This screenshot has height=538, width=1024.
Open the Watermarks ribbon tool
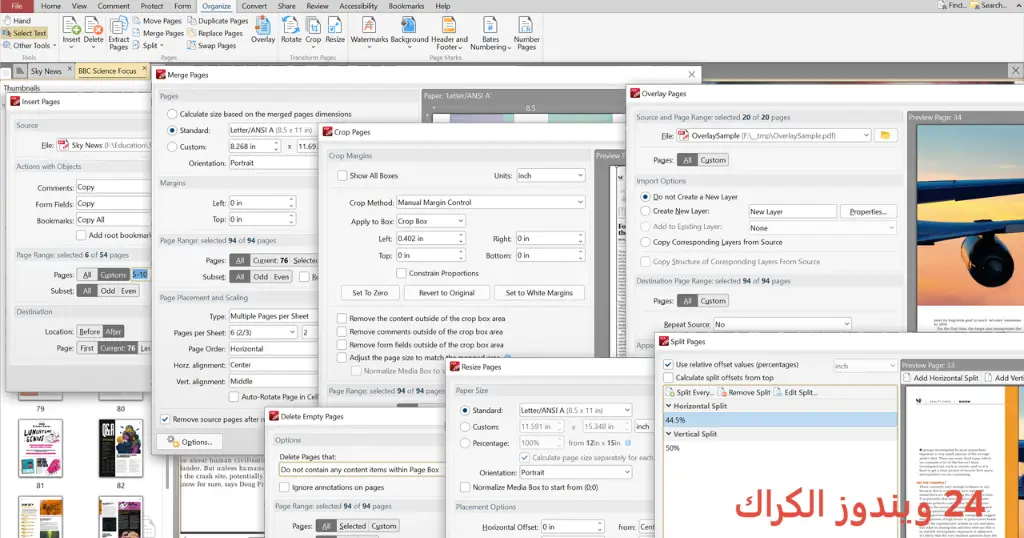(x=369, y=31)
